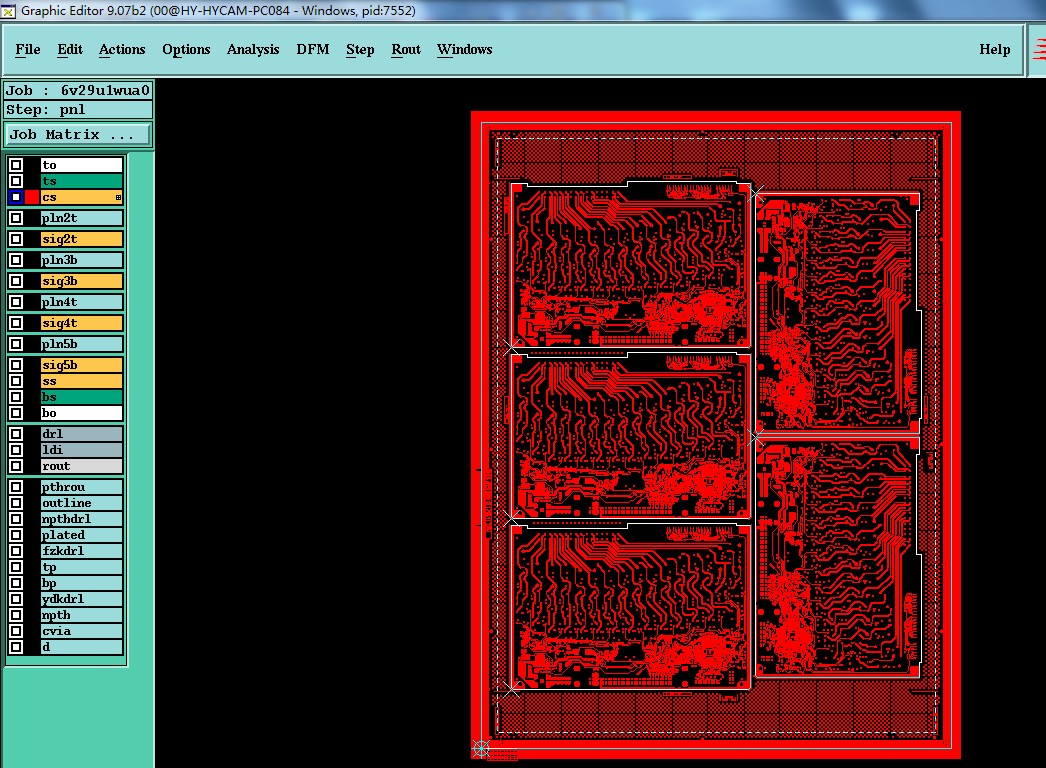Select the pthrou layer name
Image resolution: width=1046 pixels, height=768 pixels.
point(81,487)
